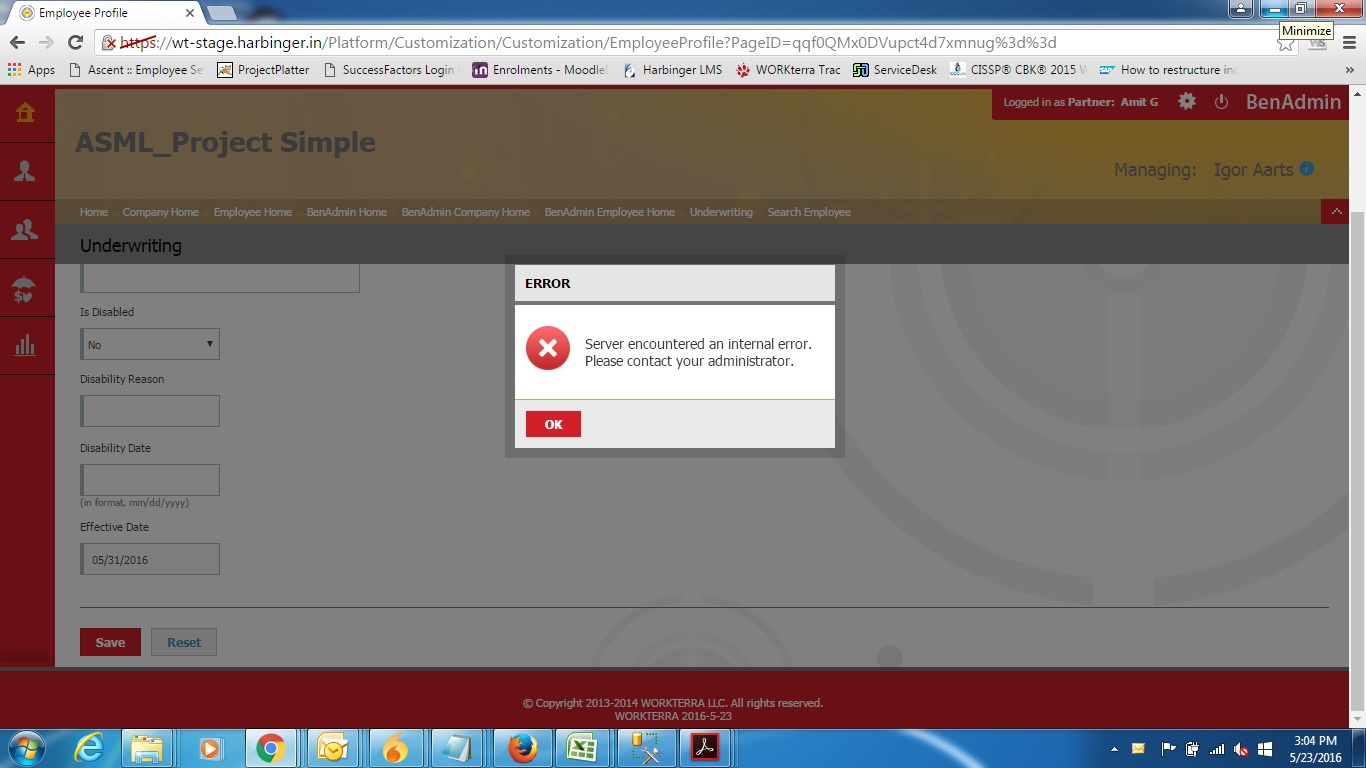1366x768 pixels.
Task: Collapse the breadcrumb bar with the chevron
Action: coord(1335,212)
